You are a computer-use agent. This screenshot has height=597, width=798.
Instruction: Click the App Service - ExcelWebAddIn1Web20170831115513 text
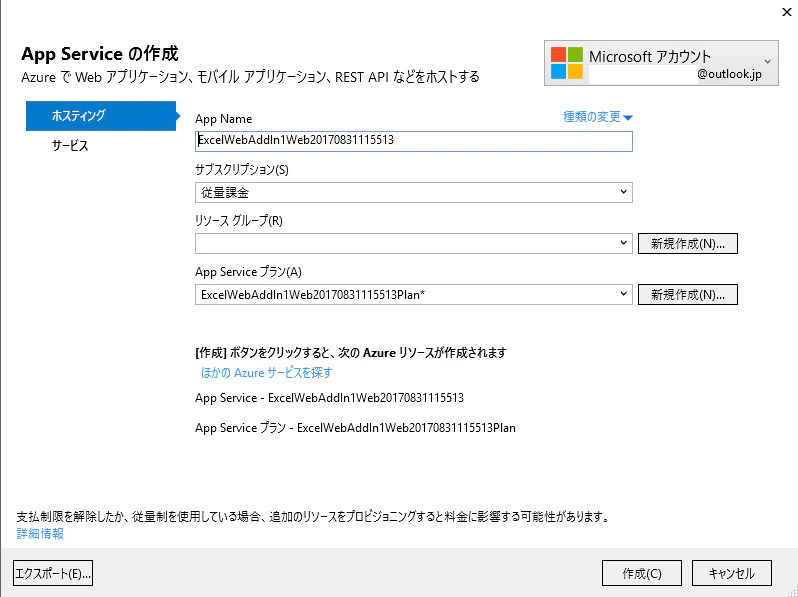[x=329, y=398]
